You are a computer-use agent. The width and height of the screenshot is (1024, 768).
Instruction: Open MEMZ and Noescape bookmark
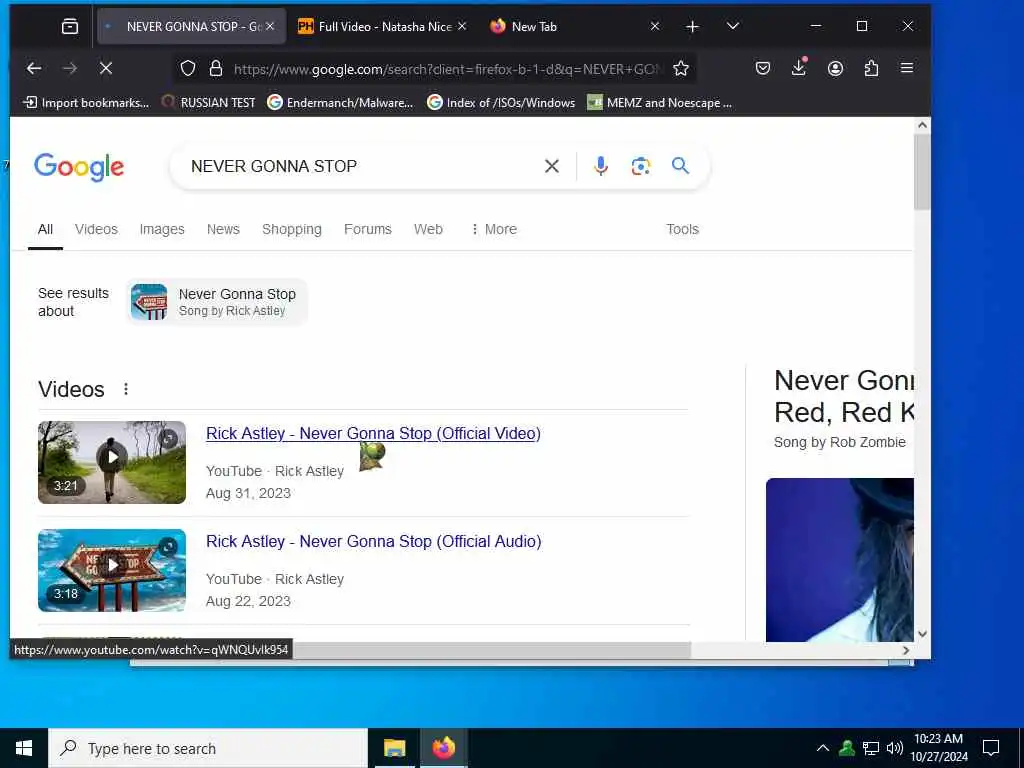(x=660, y=103)
